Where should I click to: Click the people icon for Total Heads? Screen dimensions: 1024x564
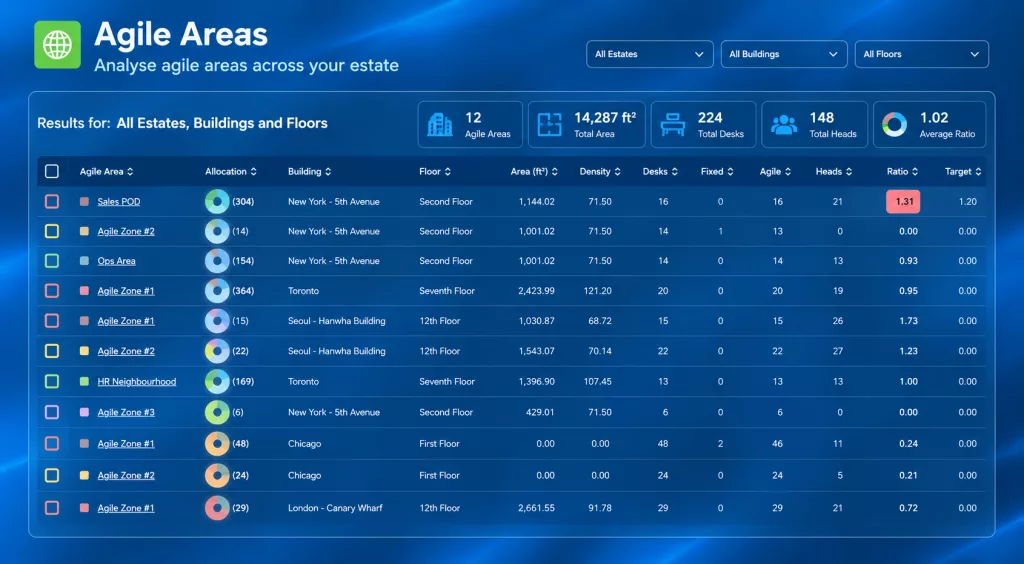tap(784, 124)
